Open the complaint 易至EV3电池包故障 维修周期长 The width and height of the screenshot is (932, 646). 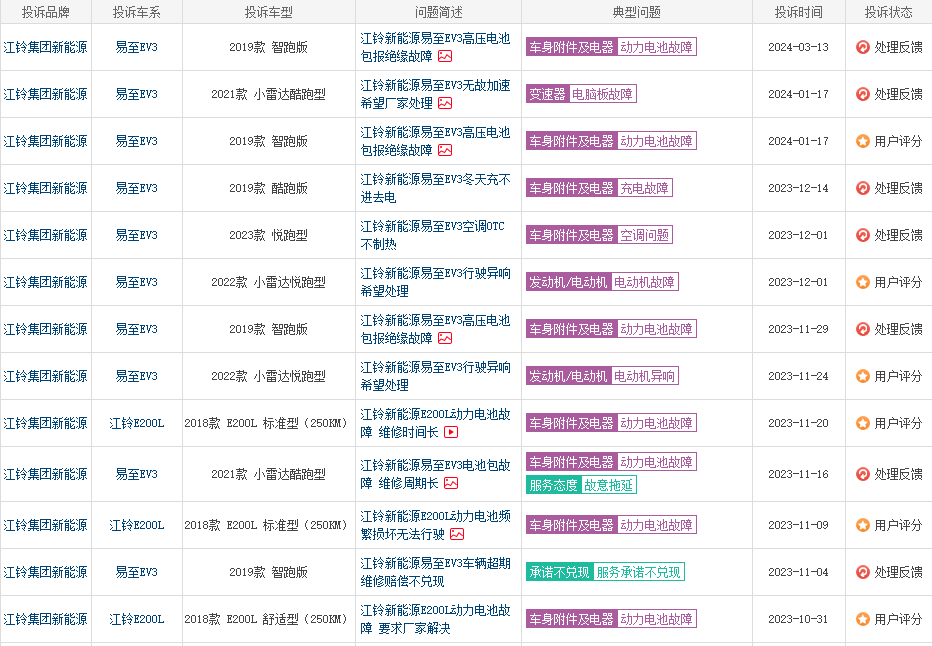[435, 474]
